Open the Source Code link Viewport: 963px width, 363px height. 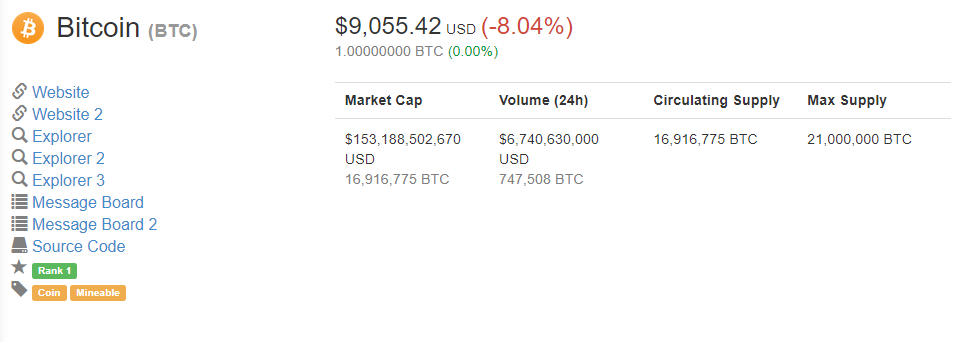point(79,246)
